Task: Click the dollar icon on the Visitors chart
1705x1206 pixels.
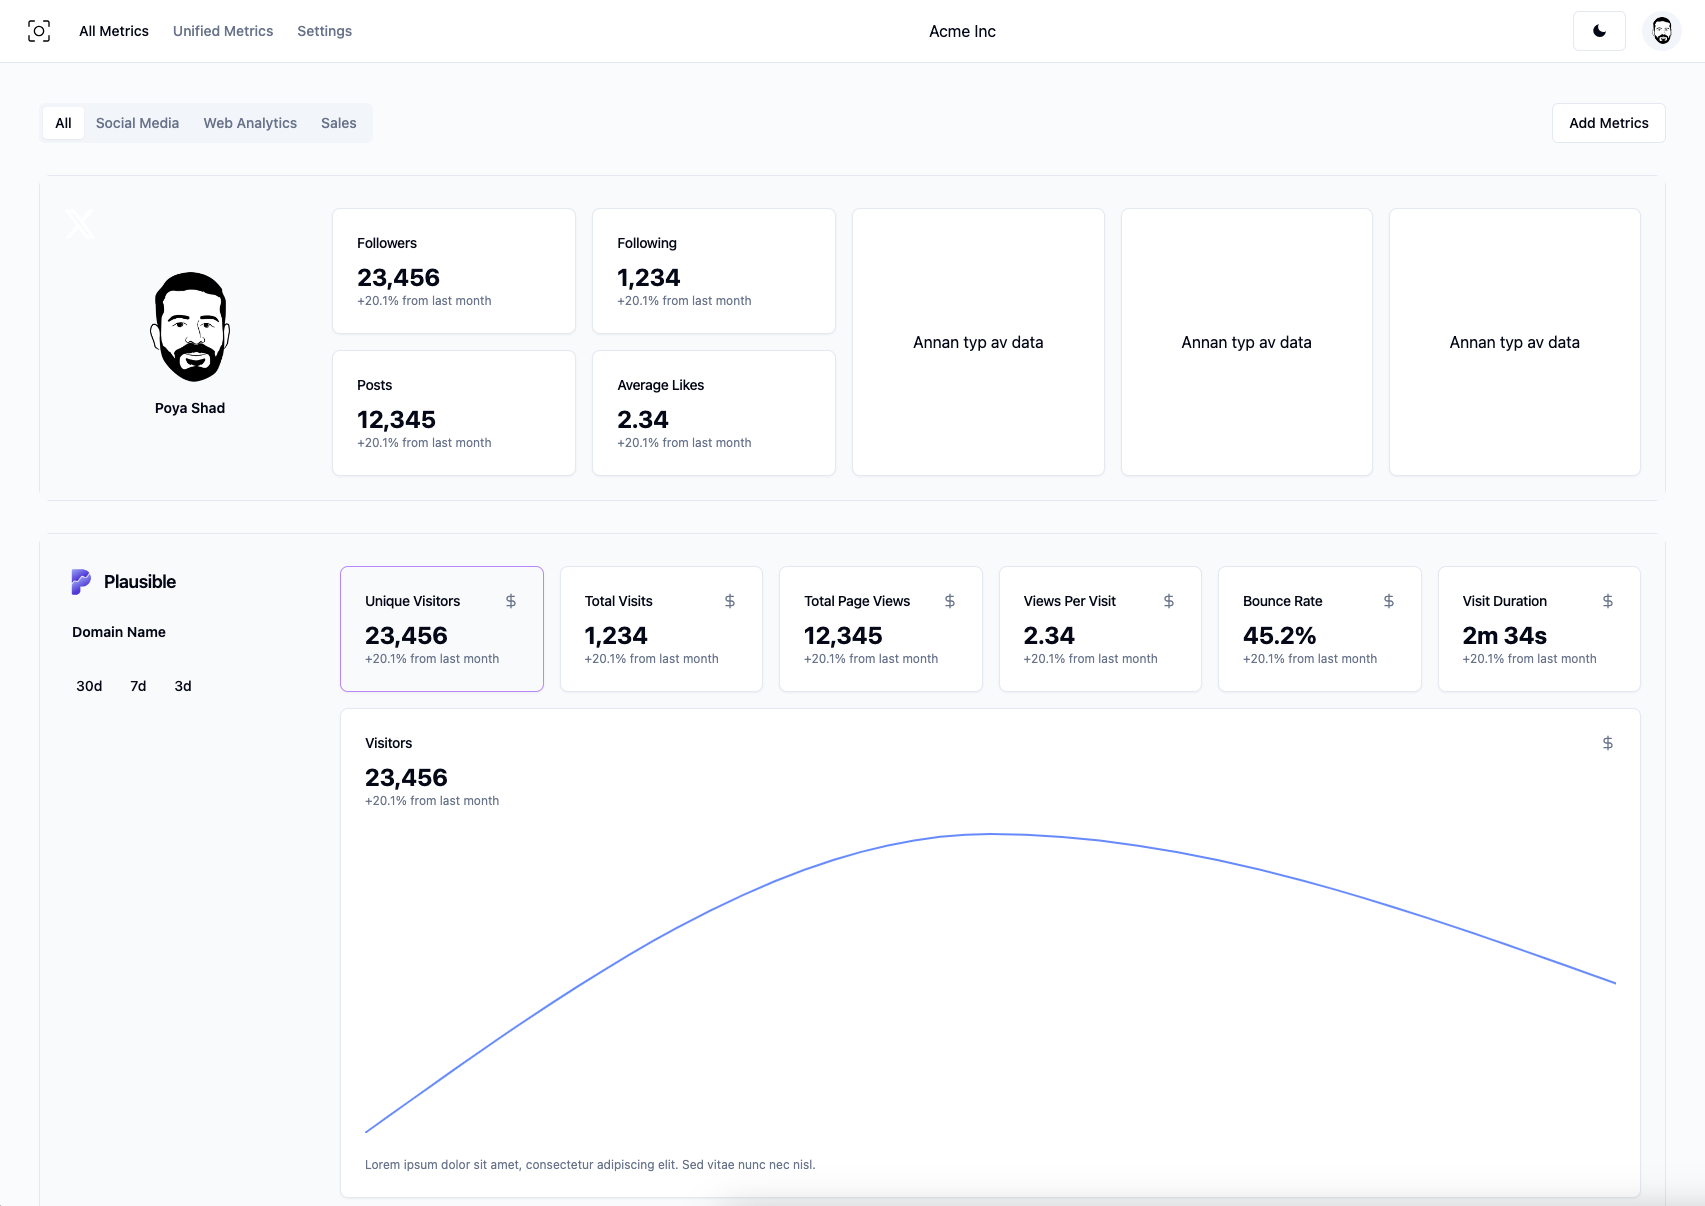Action: click(1607, 743)
